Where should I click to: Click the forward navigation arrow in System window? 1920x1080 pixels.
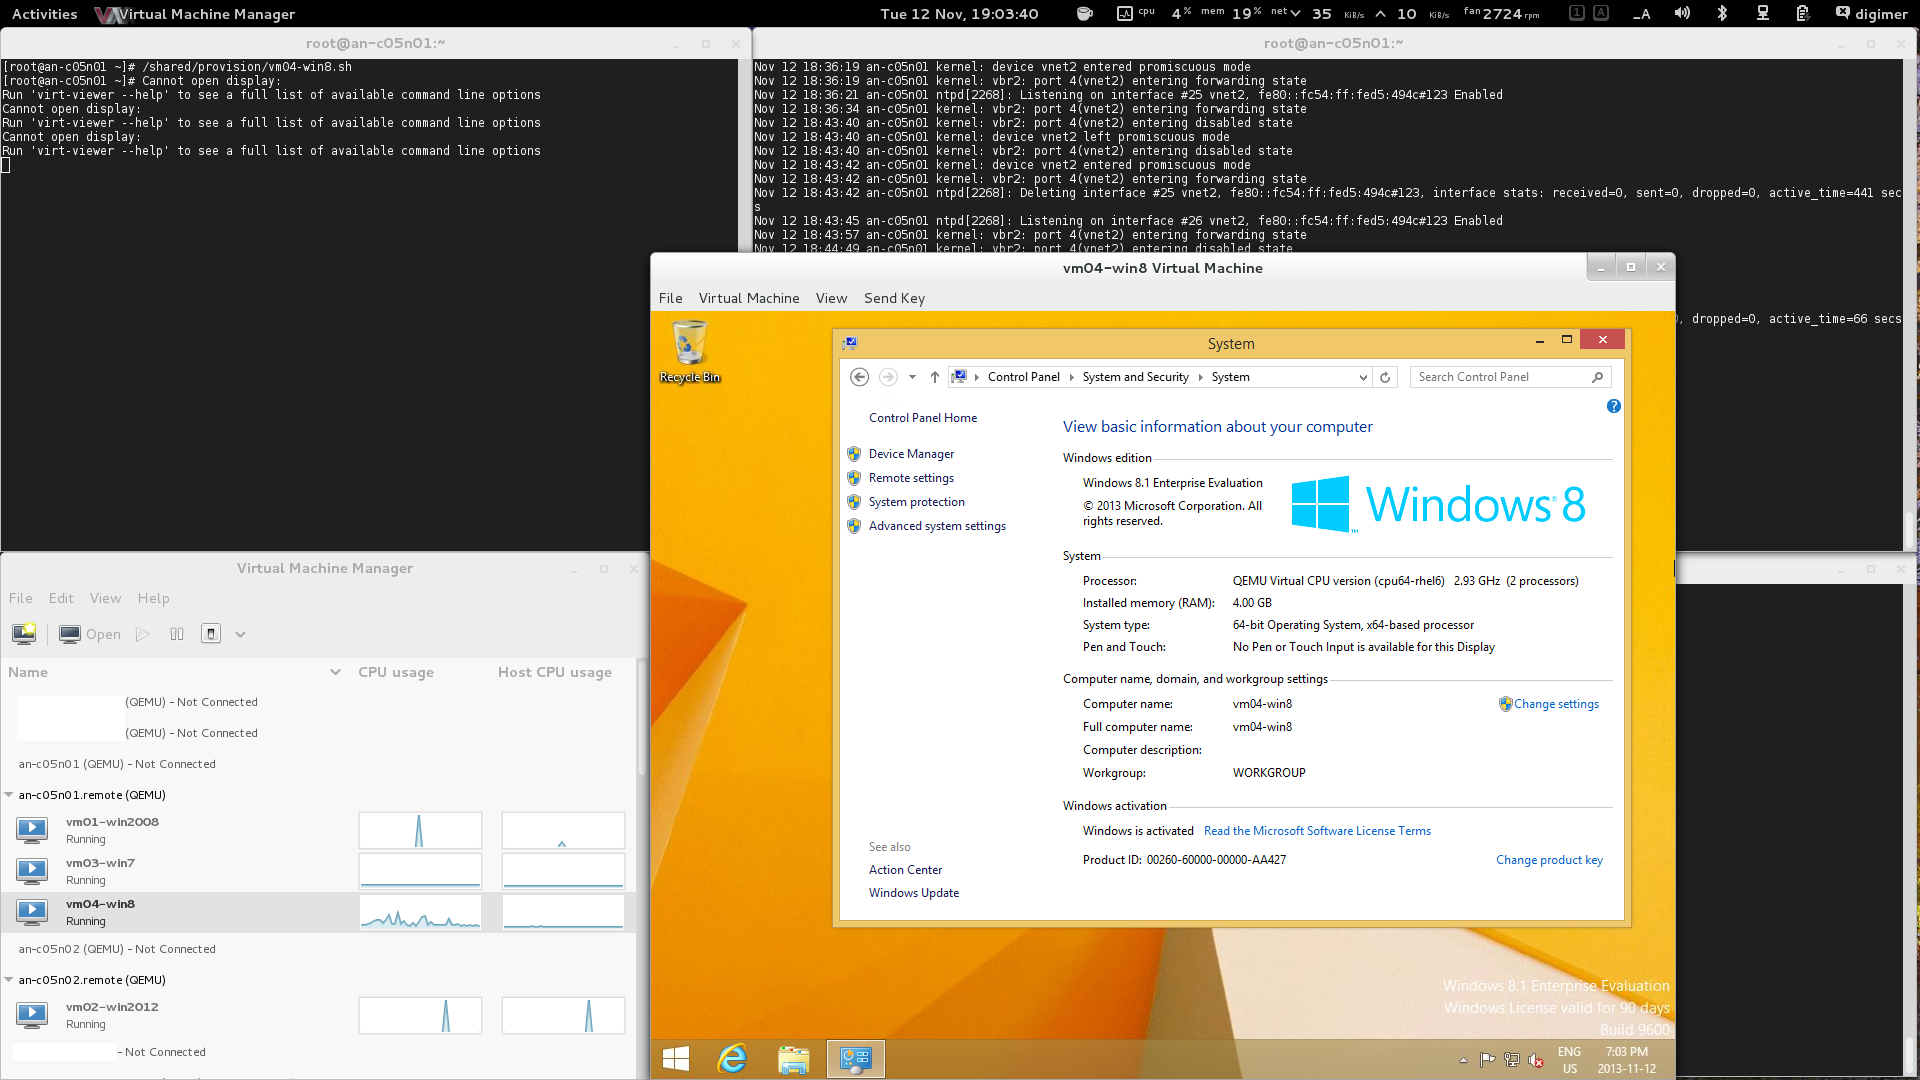coord(888,377)
